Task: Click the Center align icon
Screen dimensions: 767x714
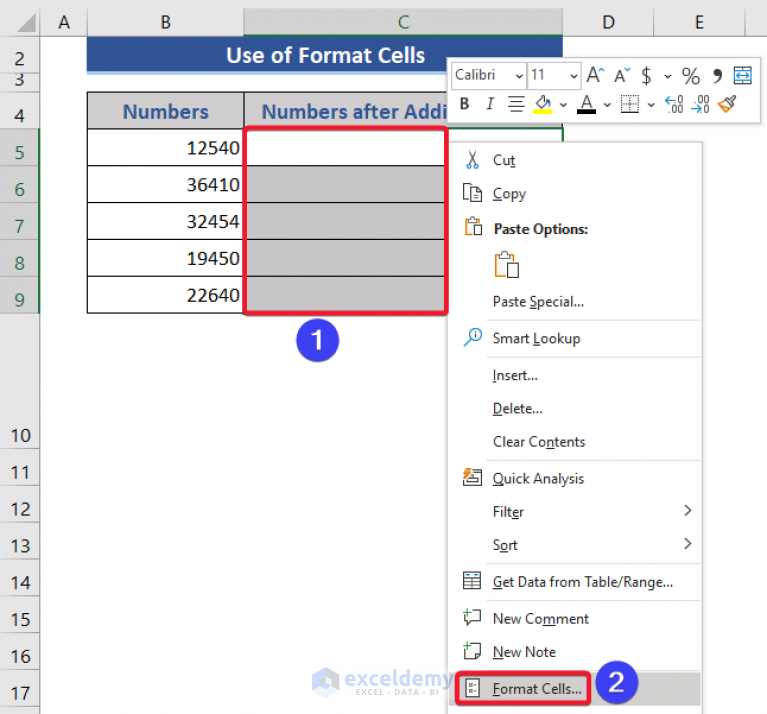Action: (516, 104)
